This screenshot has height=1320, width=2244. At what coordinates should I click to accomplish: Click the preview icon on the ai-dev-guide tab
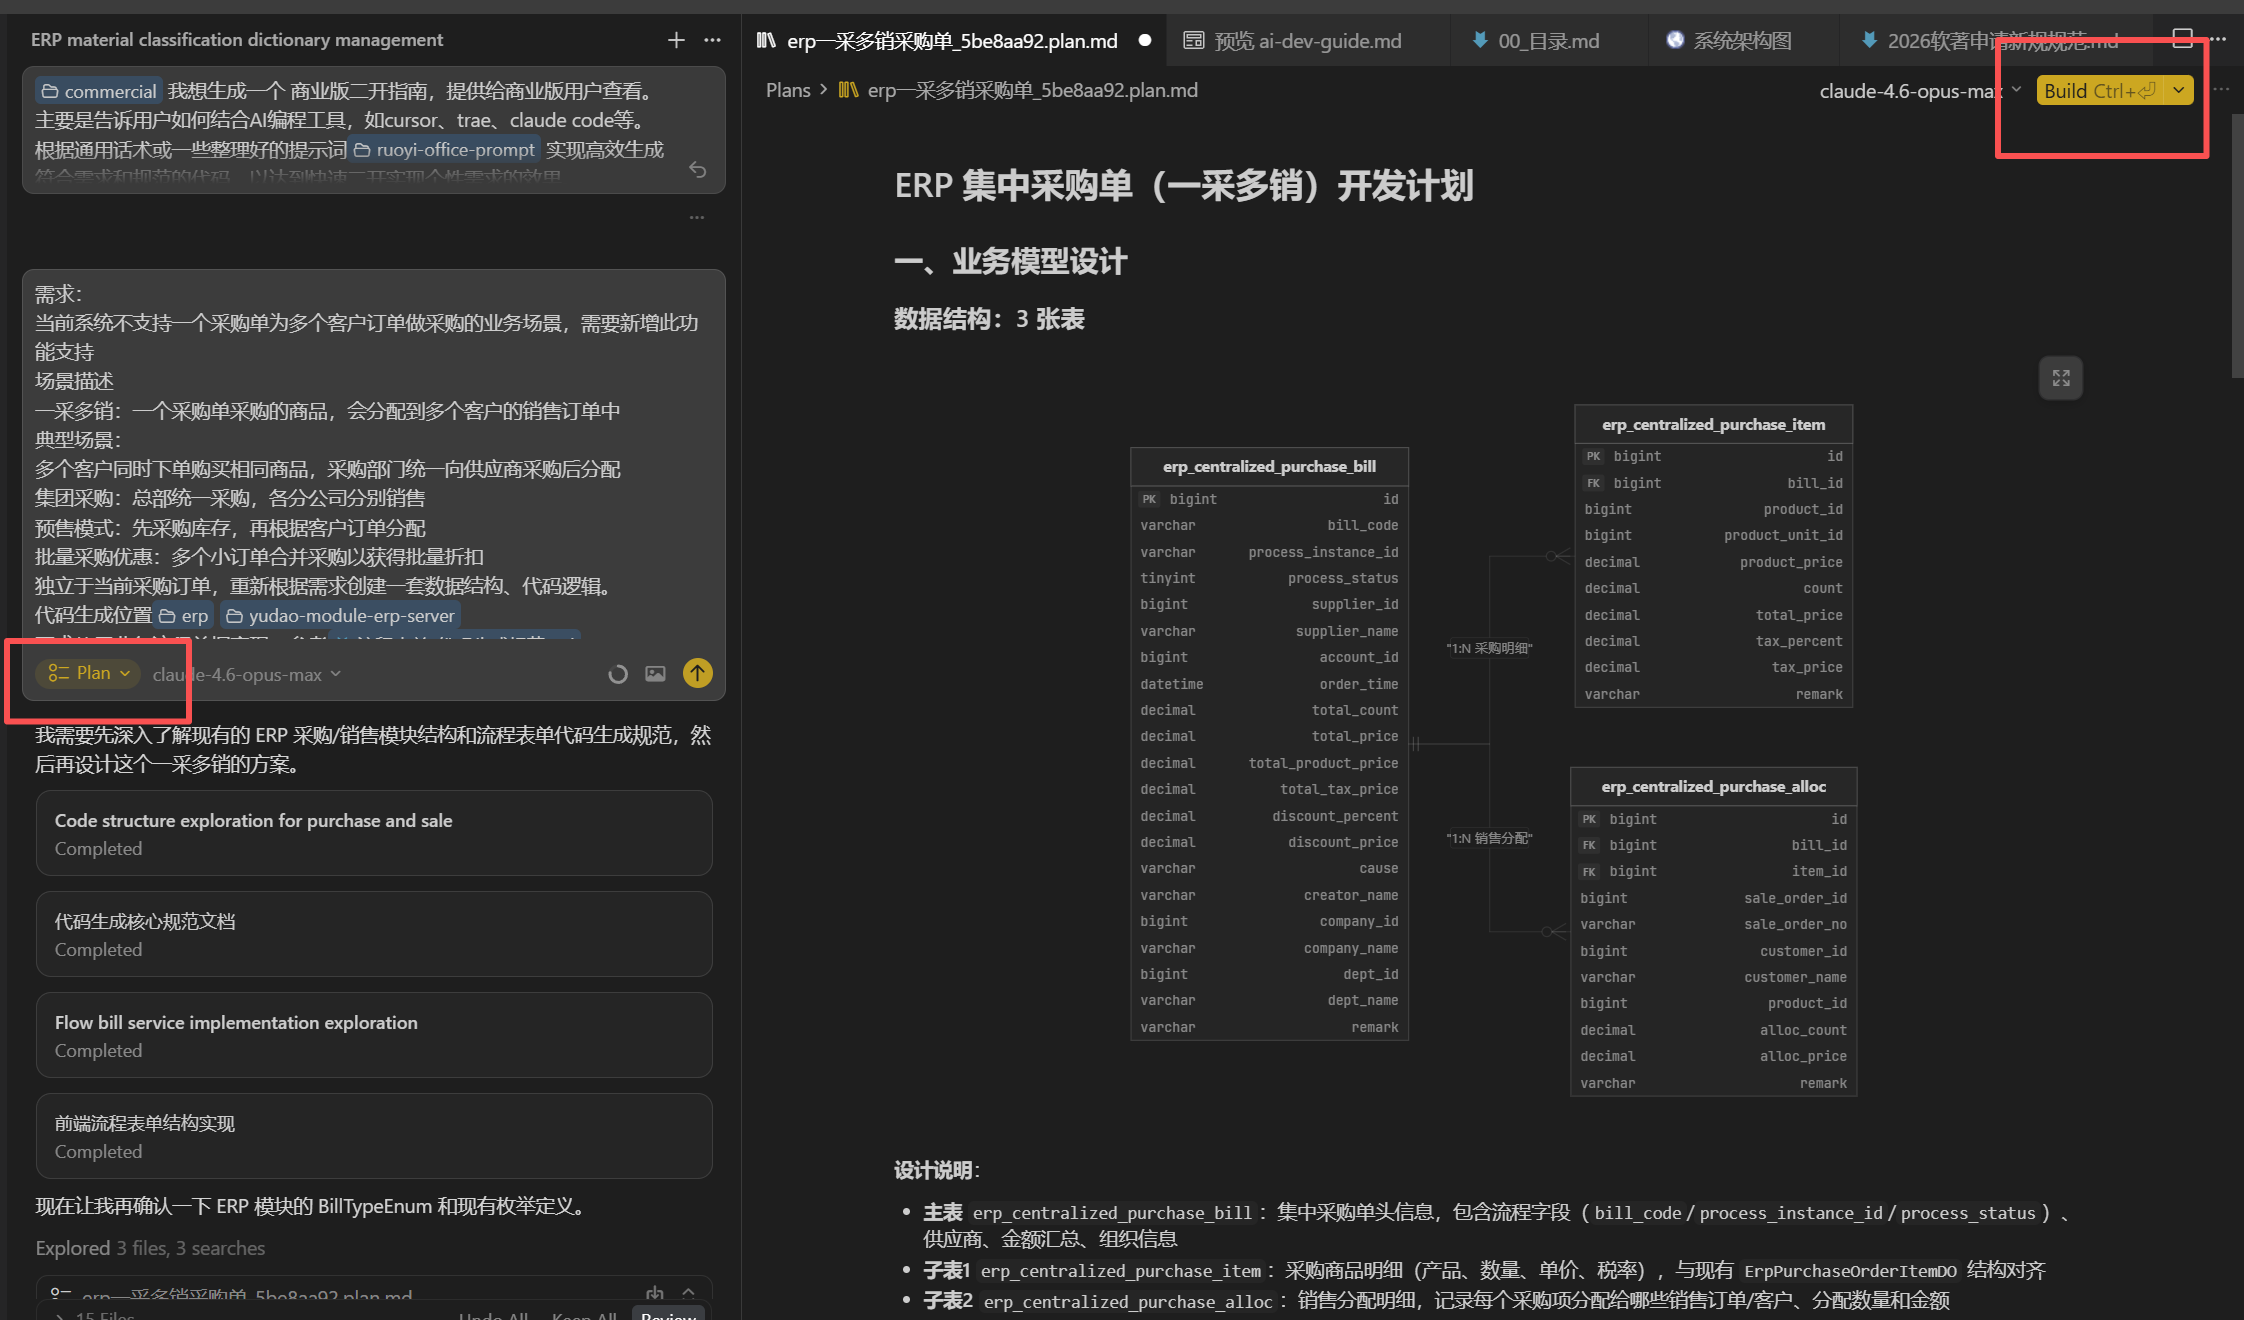tap(1194, 40)
